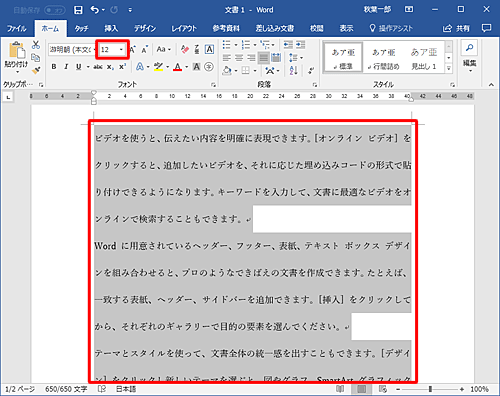This screenshot has height=396, width=500.
Task: Click the Copy icon
Action: pos(36,58)
